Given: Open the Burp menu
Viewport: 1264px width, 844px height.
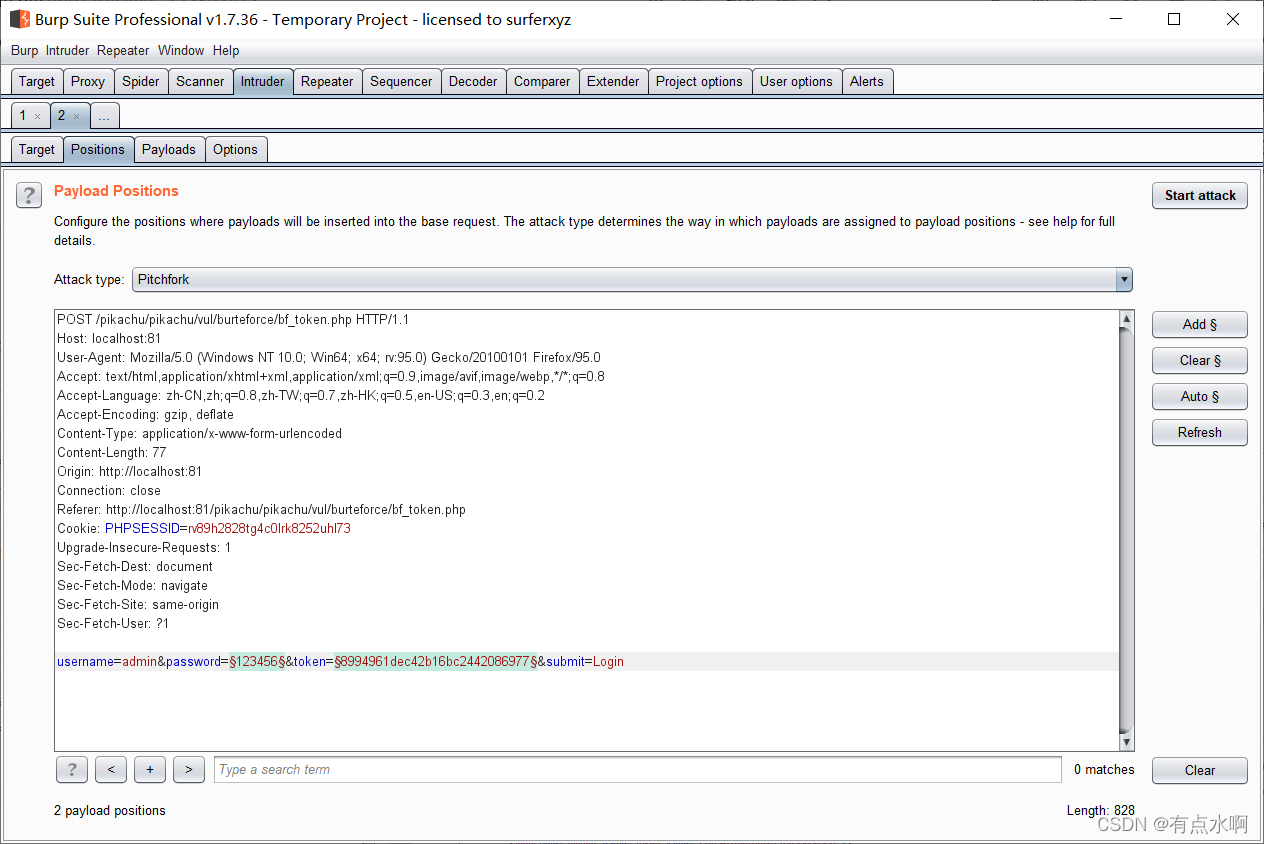Looking at the screenshot, I should (x=24, y=50).
